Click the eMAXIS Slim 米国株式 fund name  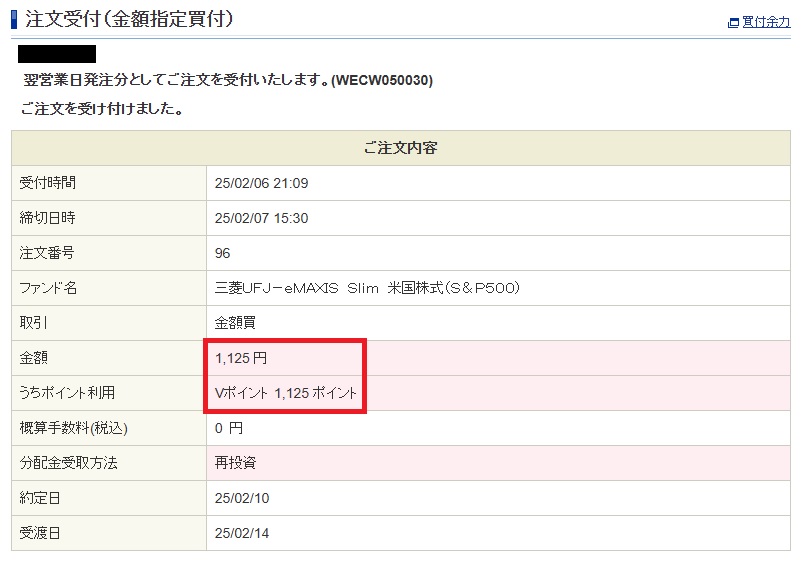click(x=367, y=288)
